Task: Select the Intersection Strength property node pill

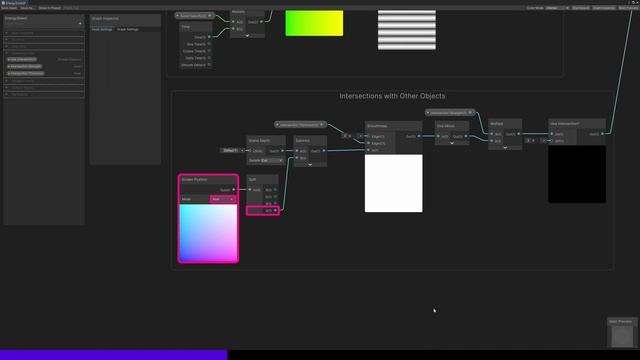Action: [x=450, y=113]
